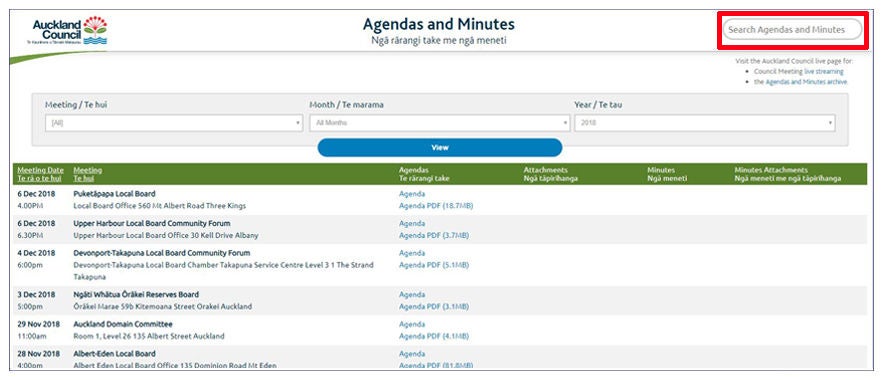This screenshot has height=380, width=885.
Task: Open Agenda PDF (5.1MB) link
Action: (x=433, y=265)
